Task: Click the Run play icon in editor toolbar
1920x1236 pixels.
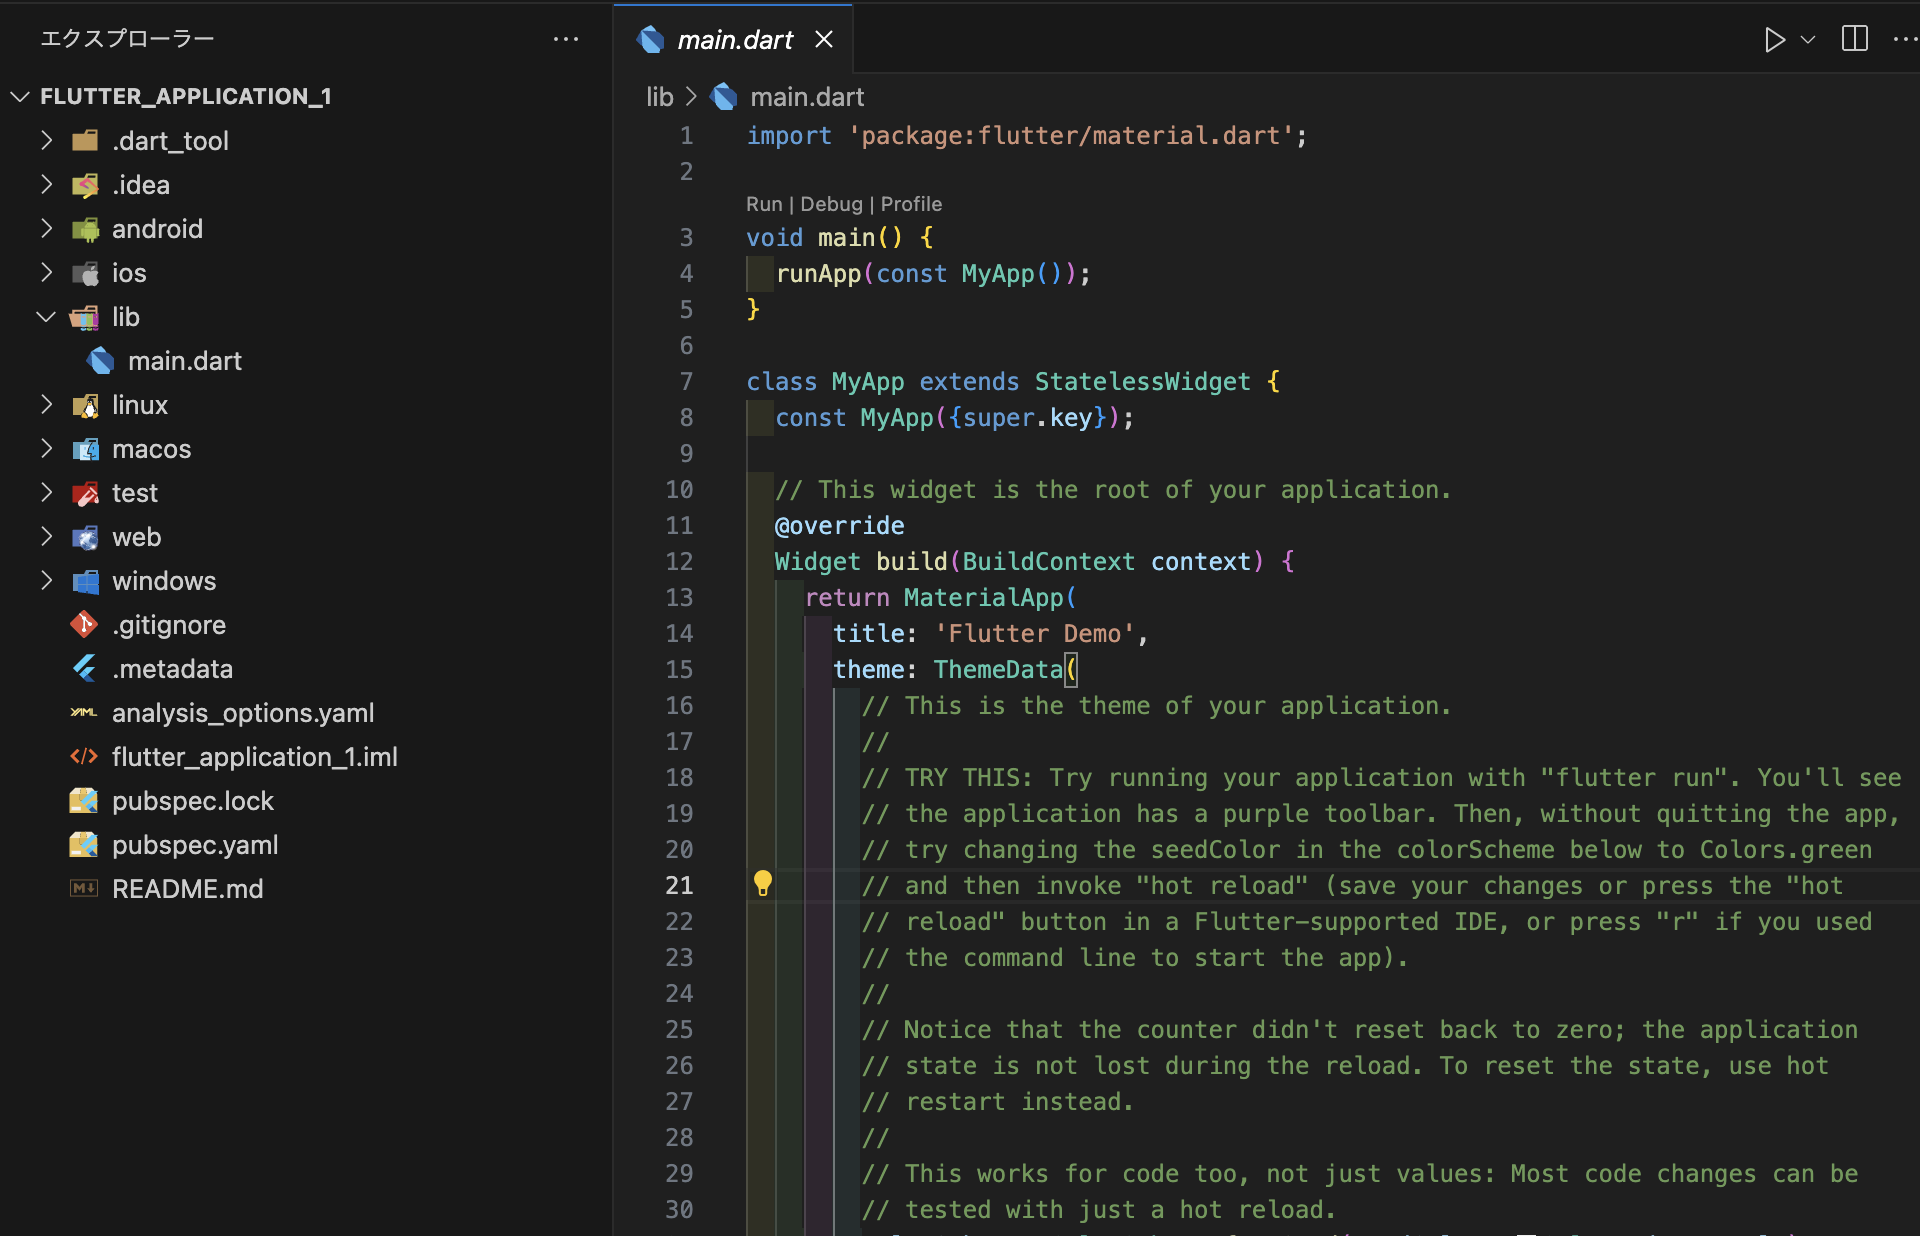Action: pos(1774,40)
